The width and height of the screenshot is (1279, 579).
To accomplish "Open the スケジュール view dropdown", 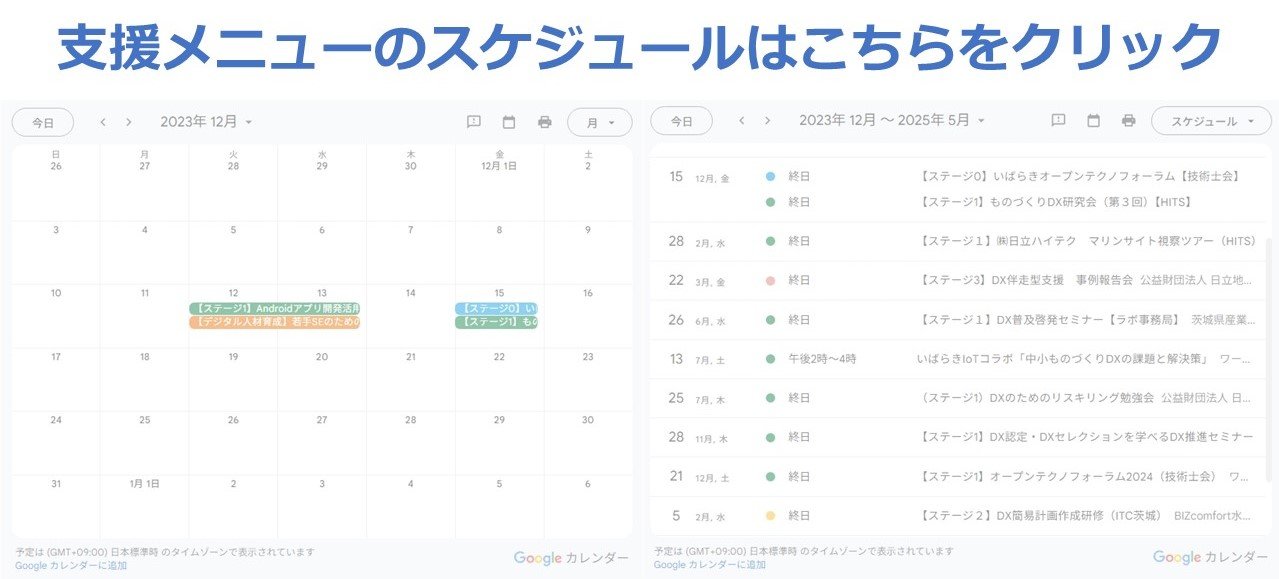I will (1211, 121).
